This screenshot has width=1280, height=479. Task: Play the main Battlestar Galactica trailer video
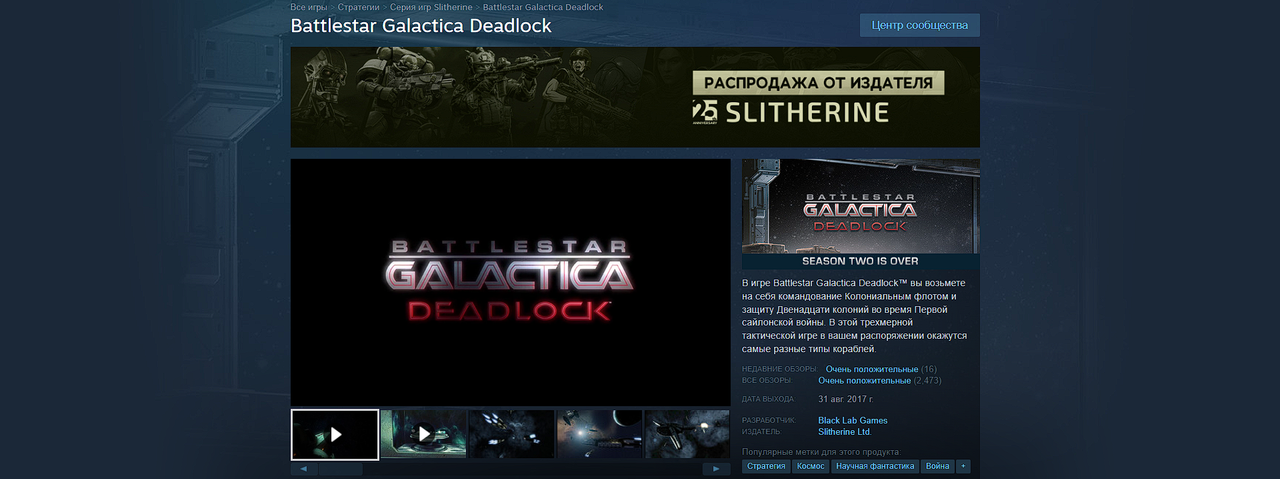click(510, 282)
